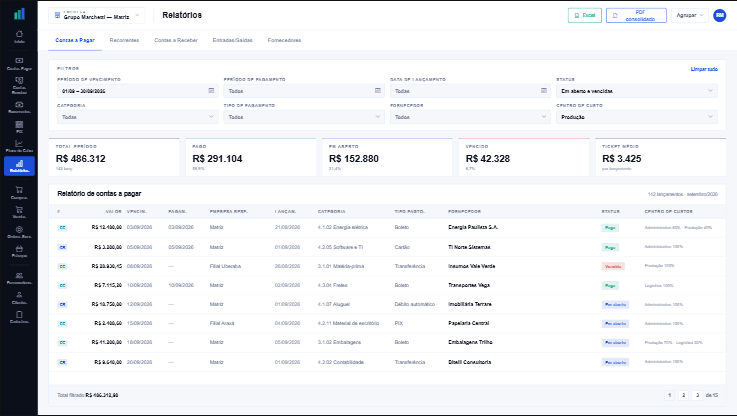The height and width of the screenshot is (416, 737).
Task: Click the Filial Uberaba company cell
Action: (225, 266)
